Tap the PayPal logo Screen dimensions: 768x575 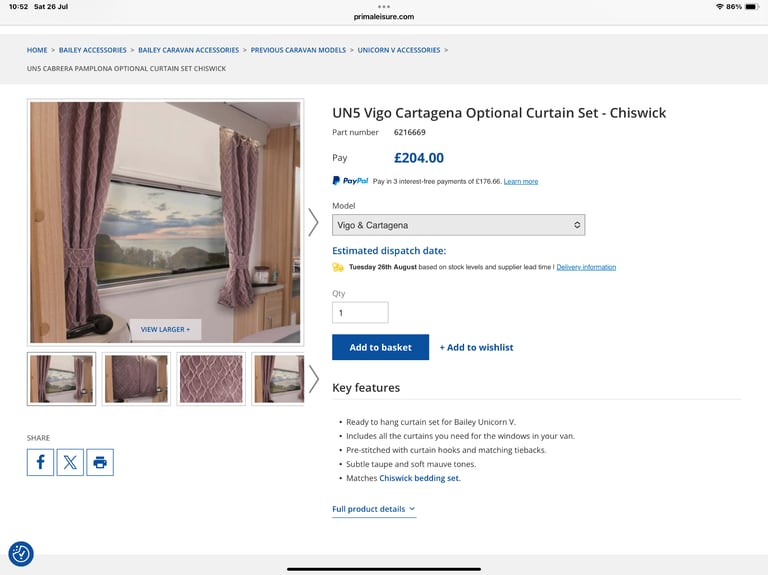tap(350, 181)
